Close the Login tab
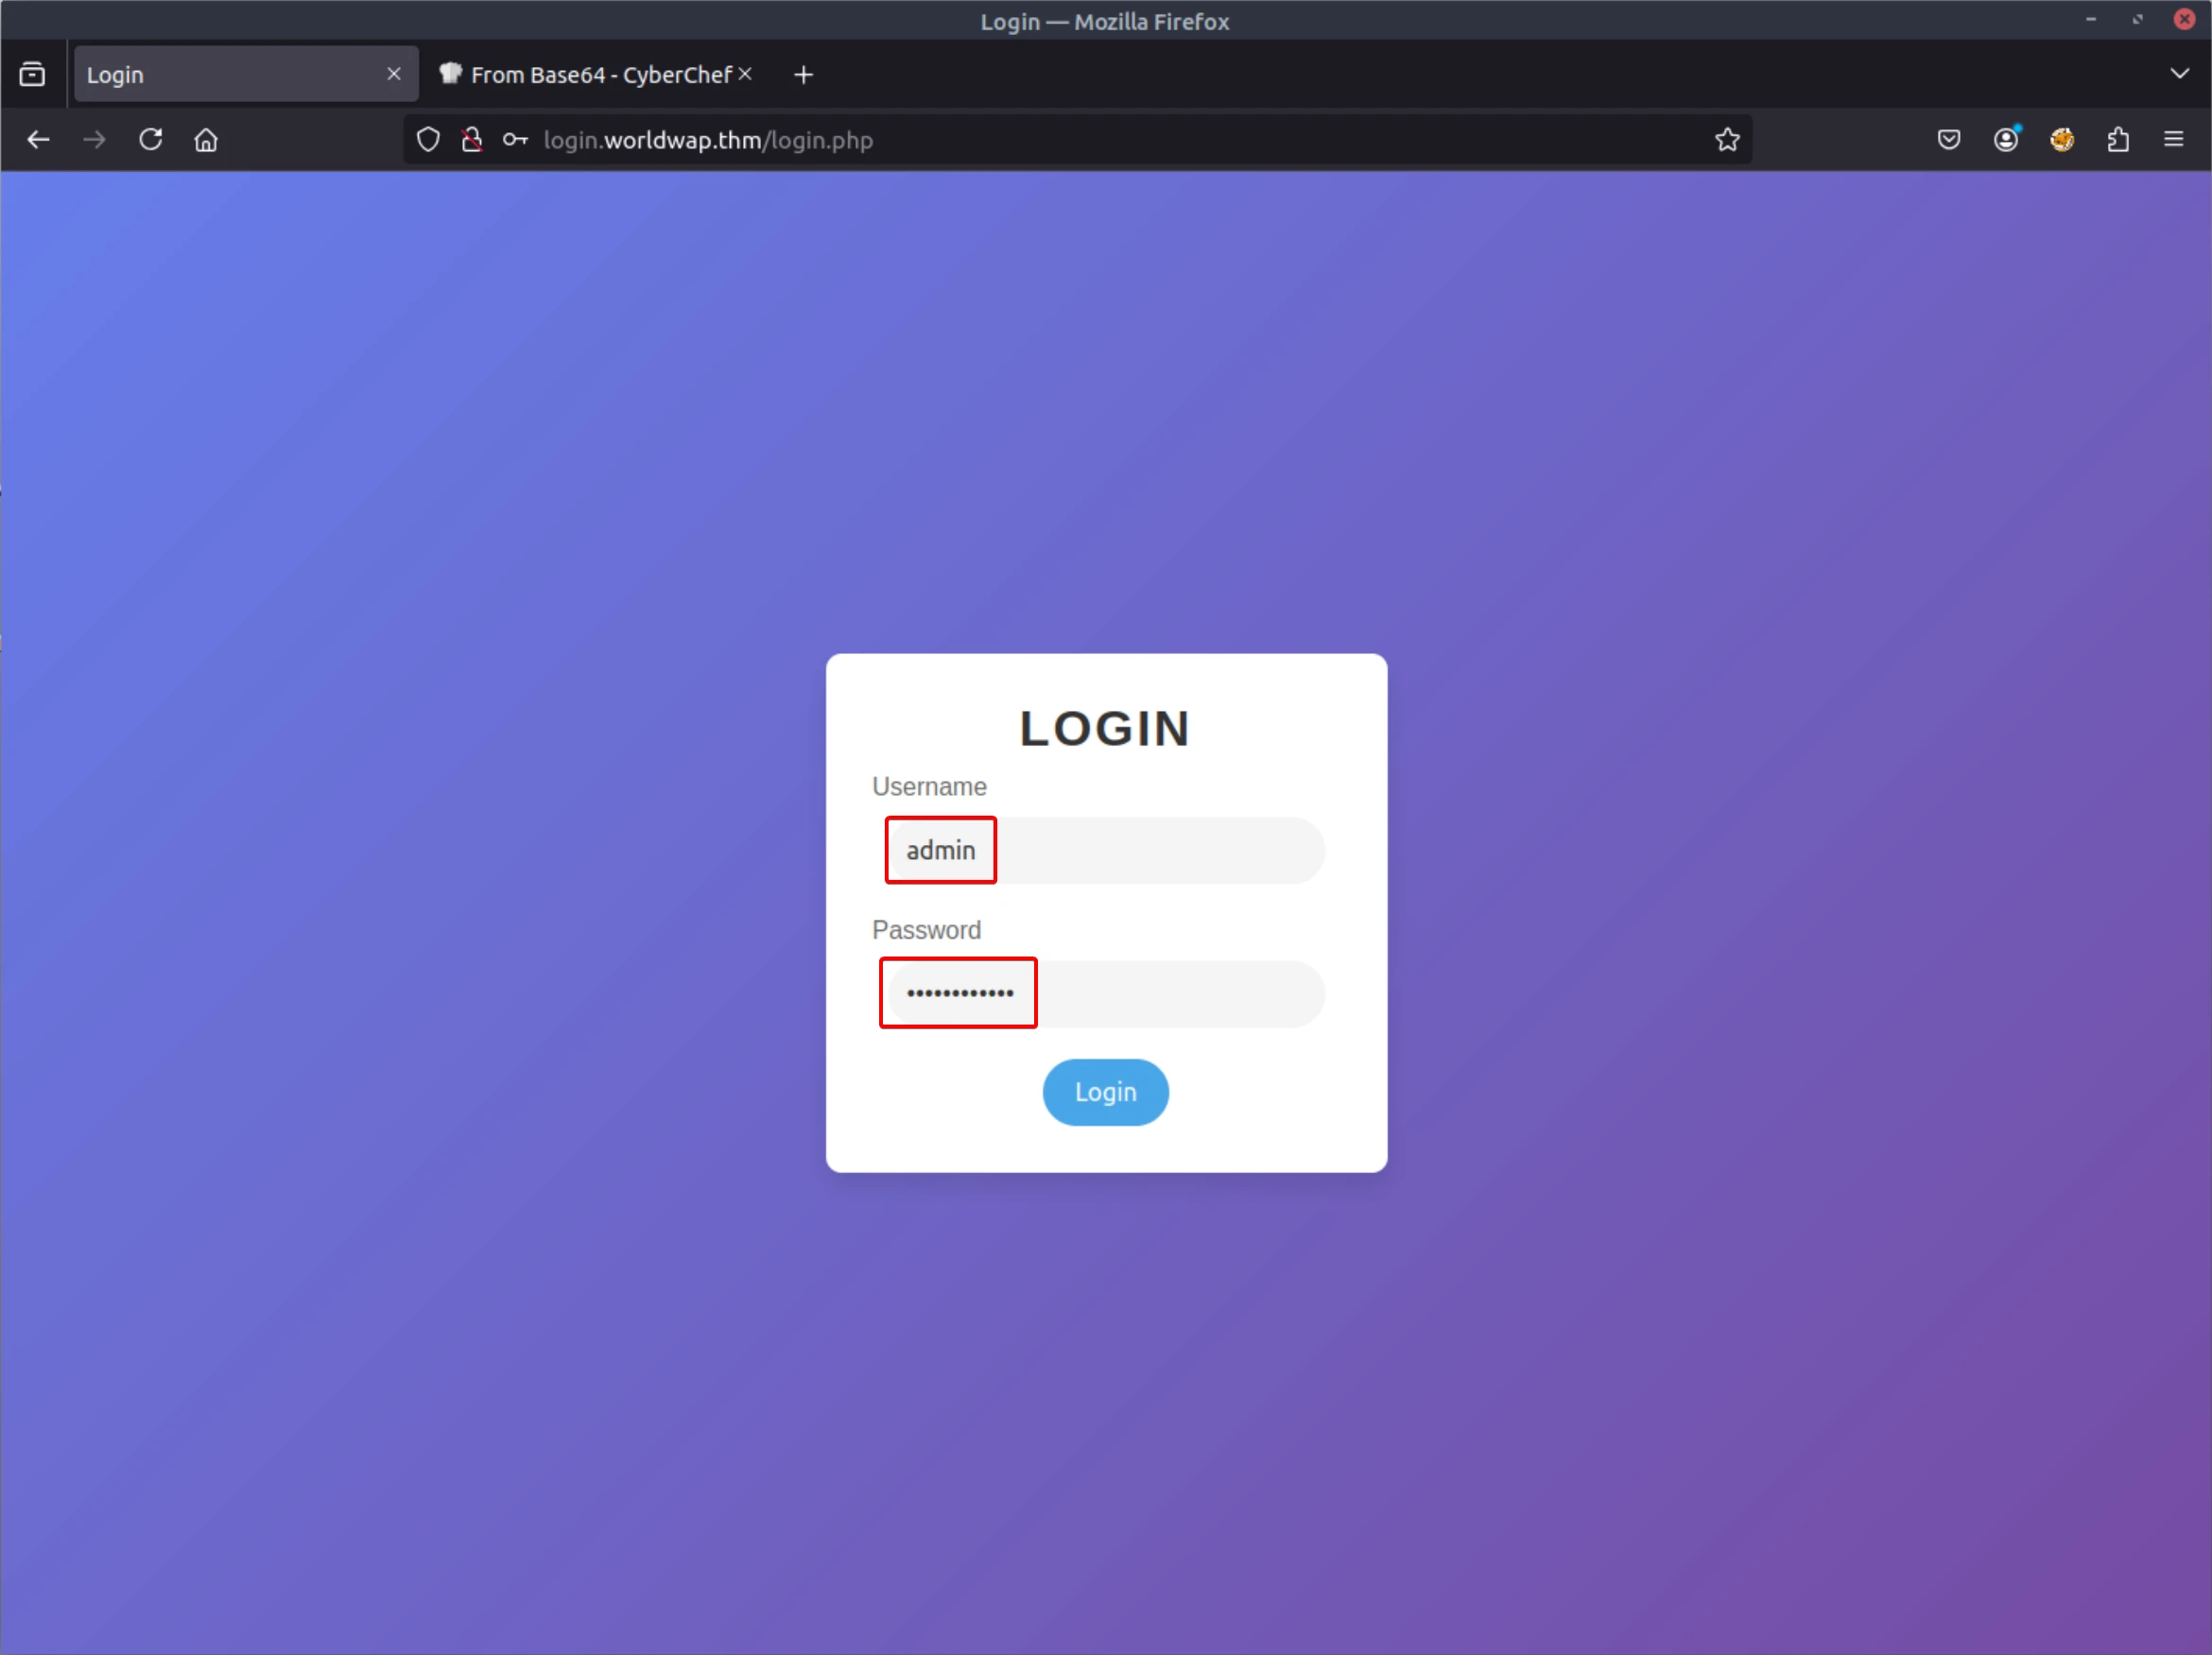Image resolution: width=2212 pixels, height=1655 pixels. pyautogui.click(x=394, y=74)
